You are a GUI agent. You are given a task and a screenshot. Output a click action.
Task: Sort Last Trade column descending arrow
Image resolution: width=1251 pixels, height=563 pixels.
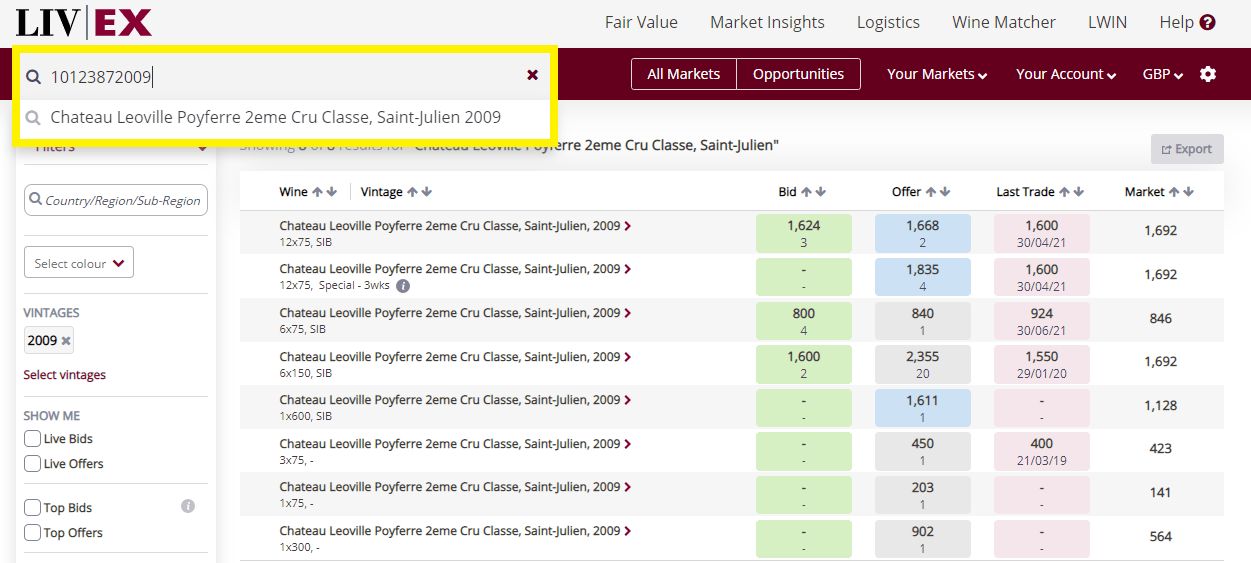pyautogui.click(x=1078, y=192)
